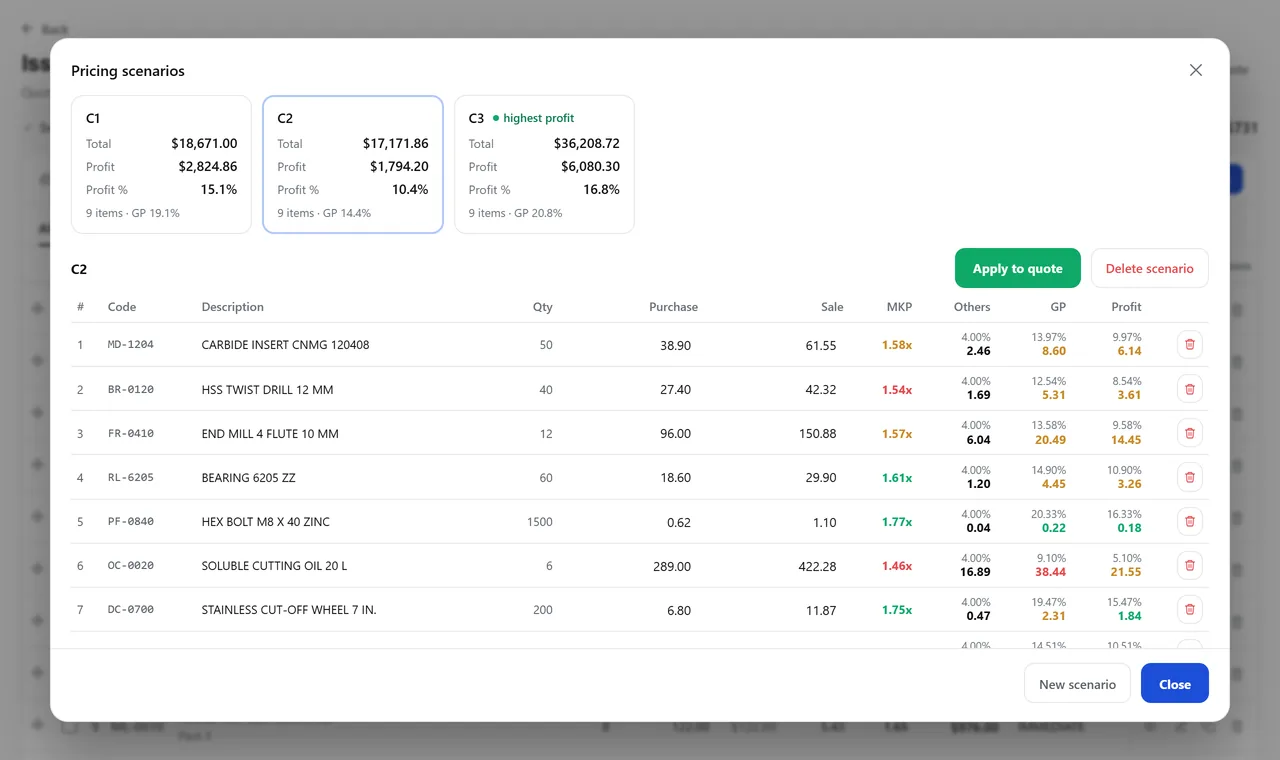The height and width of the screenshot is (760, 1280).
Task: Click the Profit column header
Action: [x=1126, y=307]
